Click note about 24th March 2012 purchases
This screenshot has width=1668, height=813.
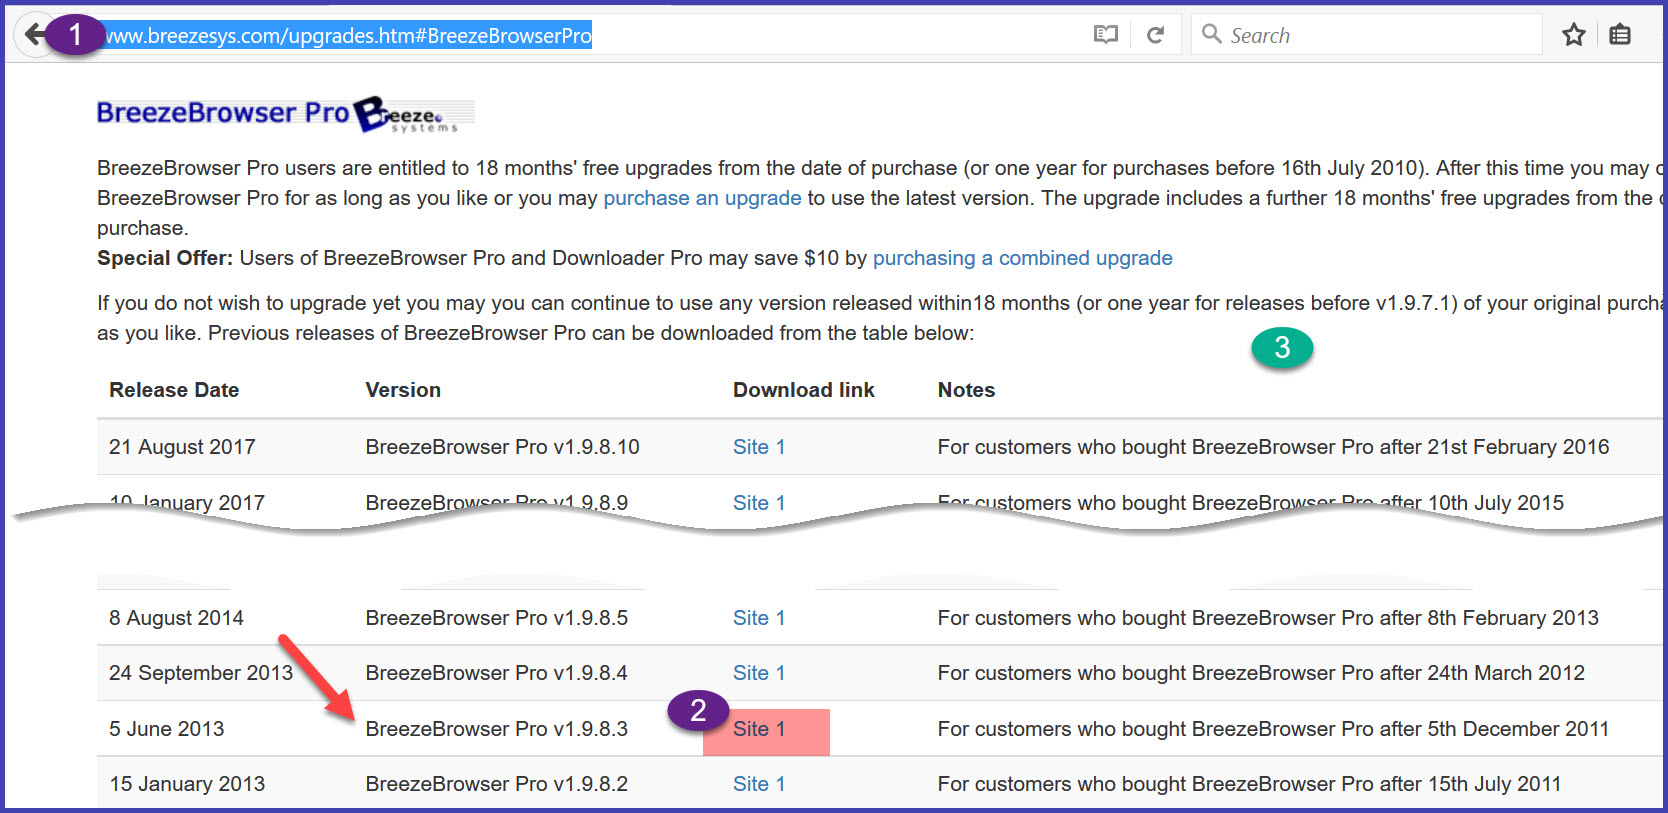(x=1261, y=673)
